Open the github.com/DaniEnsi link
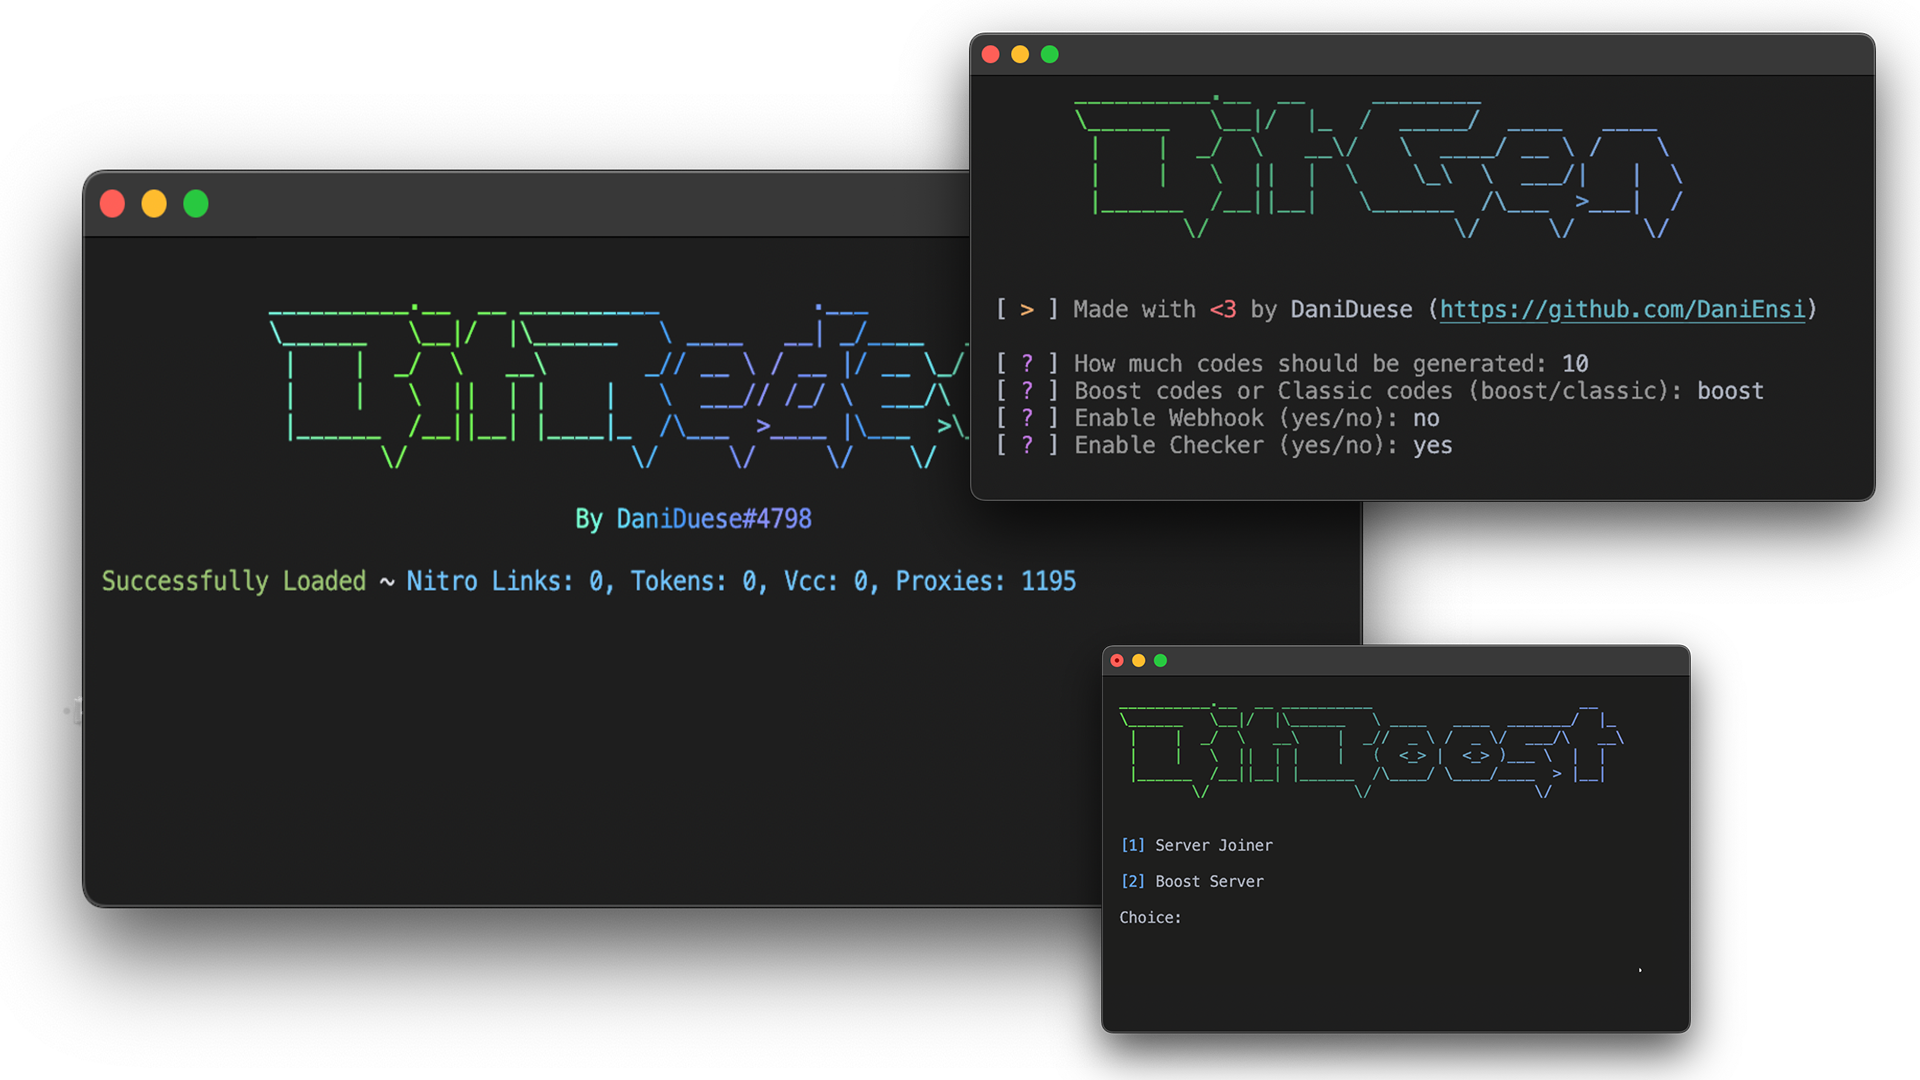Viewport: 1920px width, 1080px height. click(1622, 310)
